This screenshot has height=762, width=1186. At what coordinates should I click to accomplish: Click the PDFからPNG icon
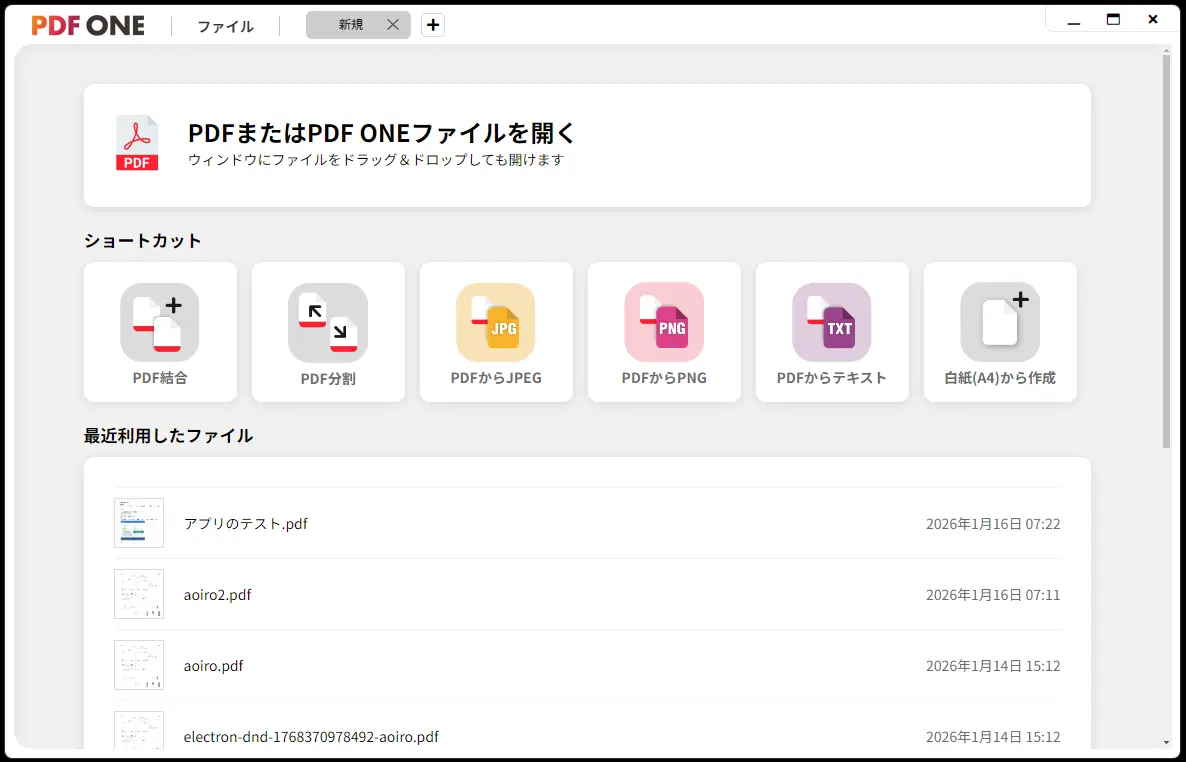(664, 322)
